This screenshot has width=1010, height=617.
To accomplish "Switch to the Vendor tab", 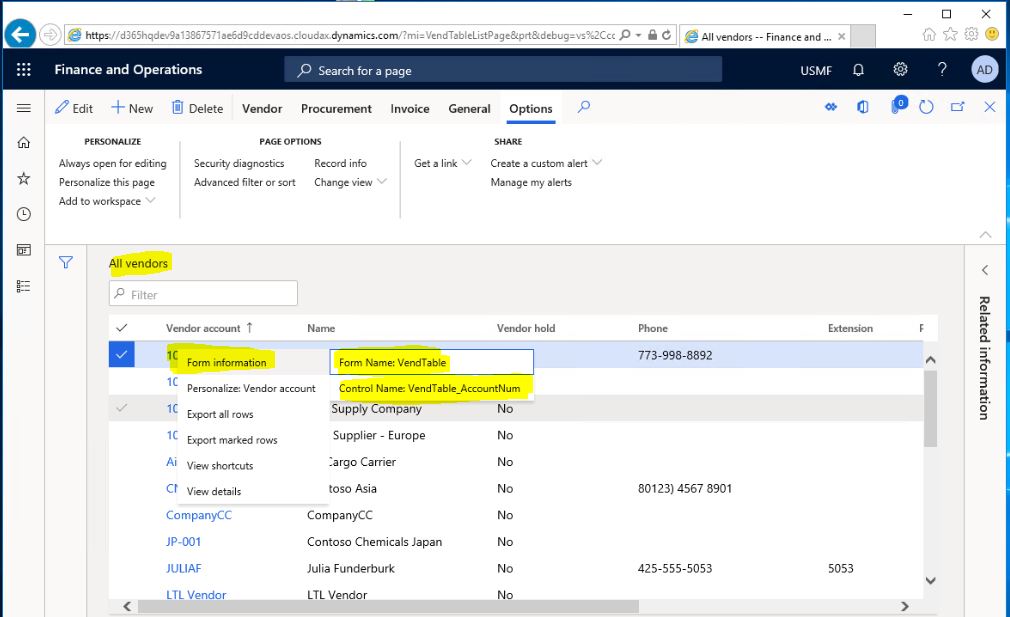I will point(262,108).
